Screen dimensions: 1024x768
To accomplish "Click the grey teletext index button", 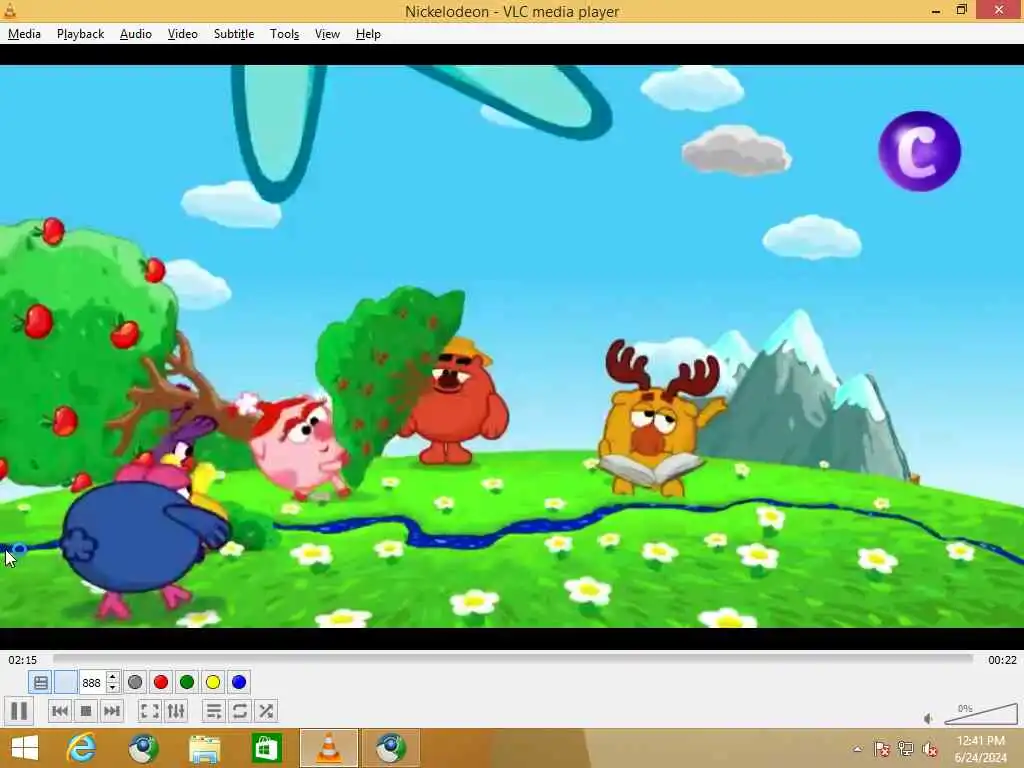I will tap(135, 682).
